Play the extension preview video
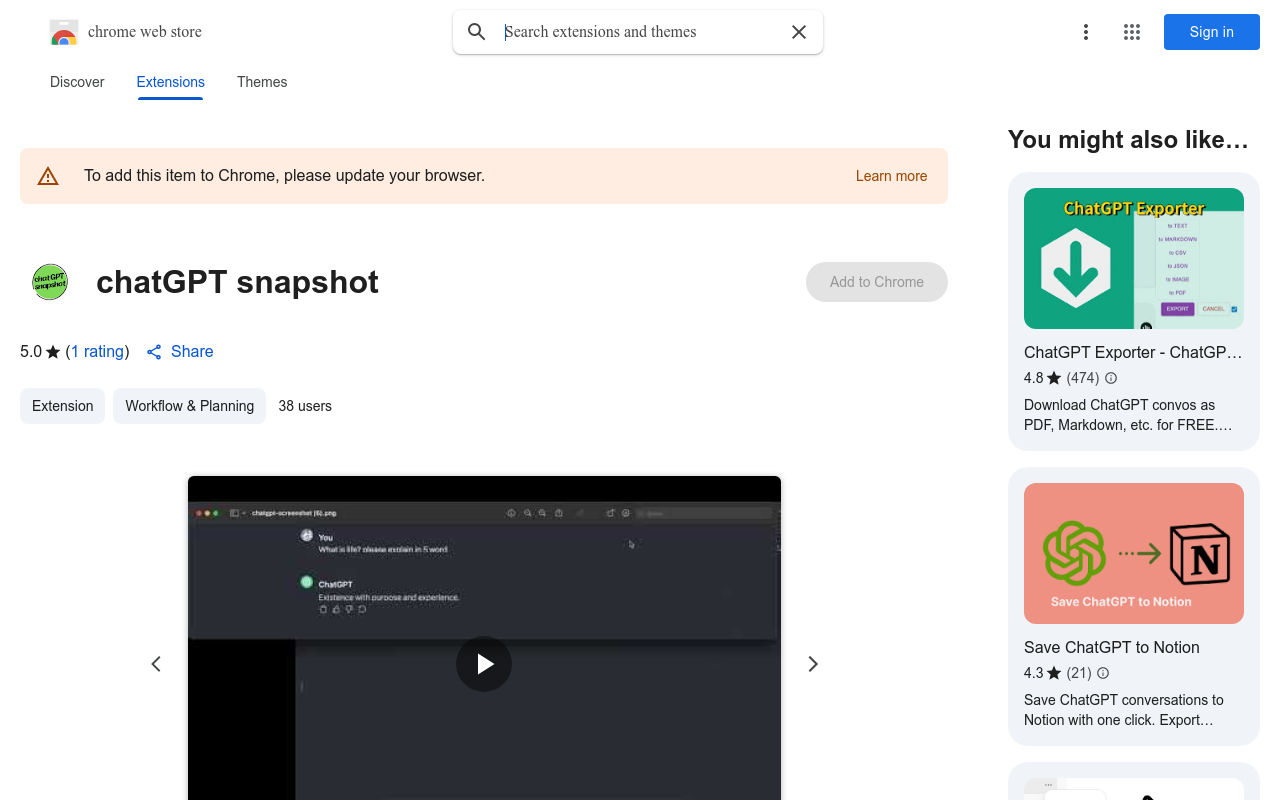 pos(484,664)
